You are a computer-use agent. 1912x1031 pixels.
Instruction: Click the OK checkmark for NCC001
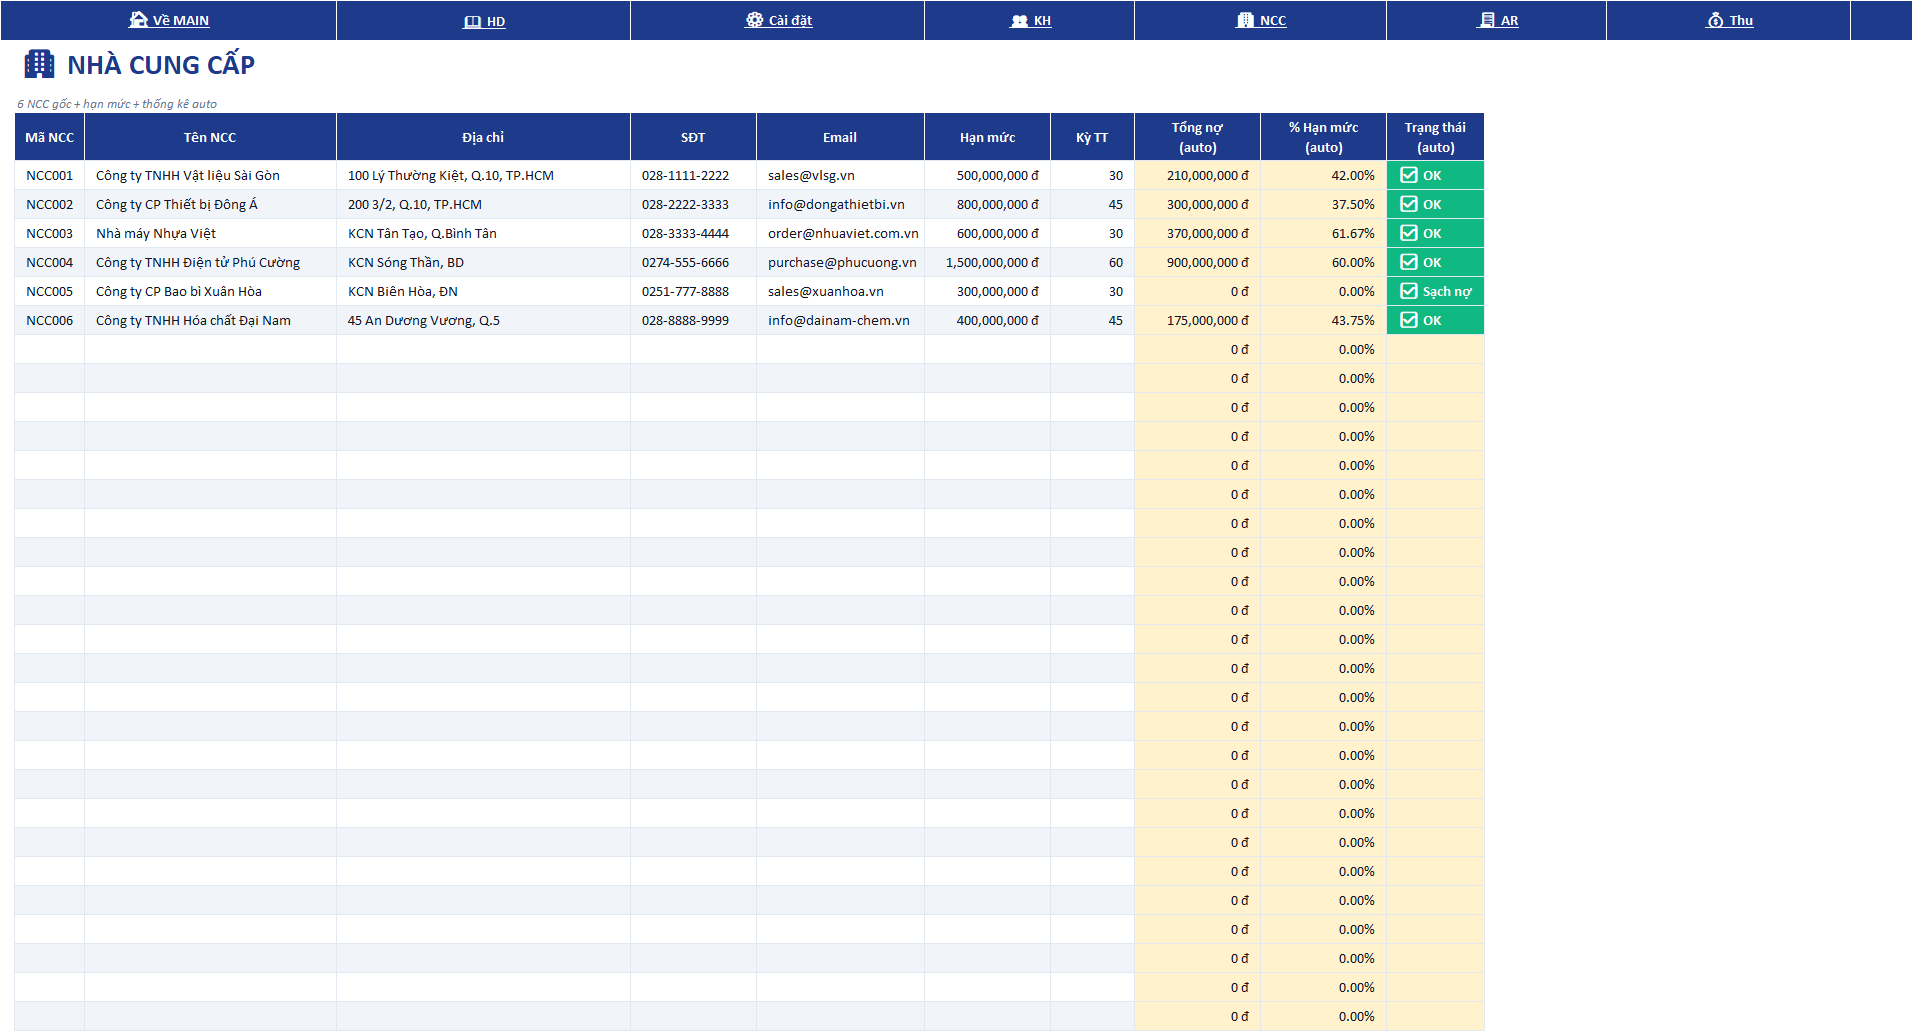point(1409,175)
